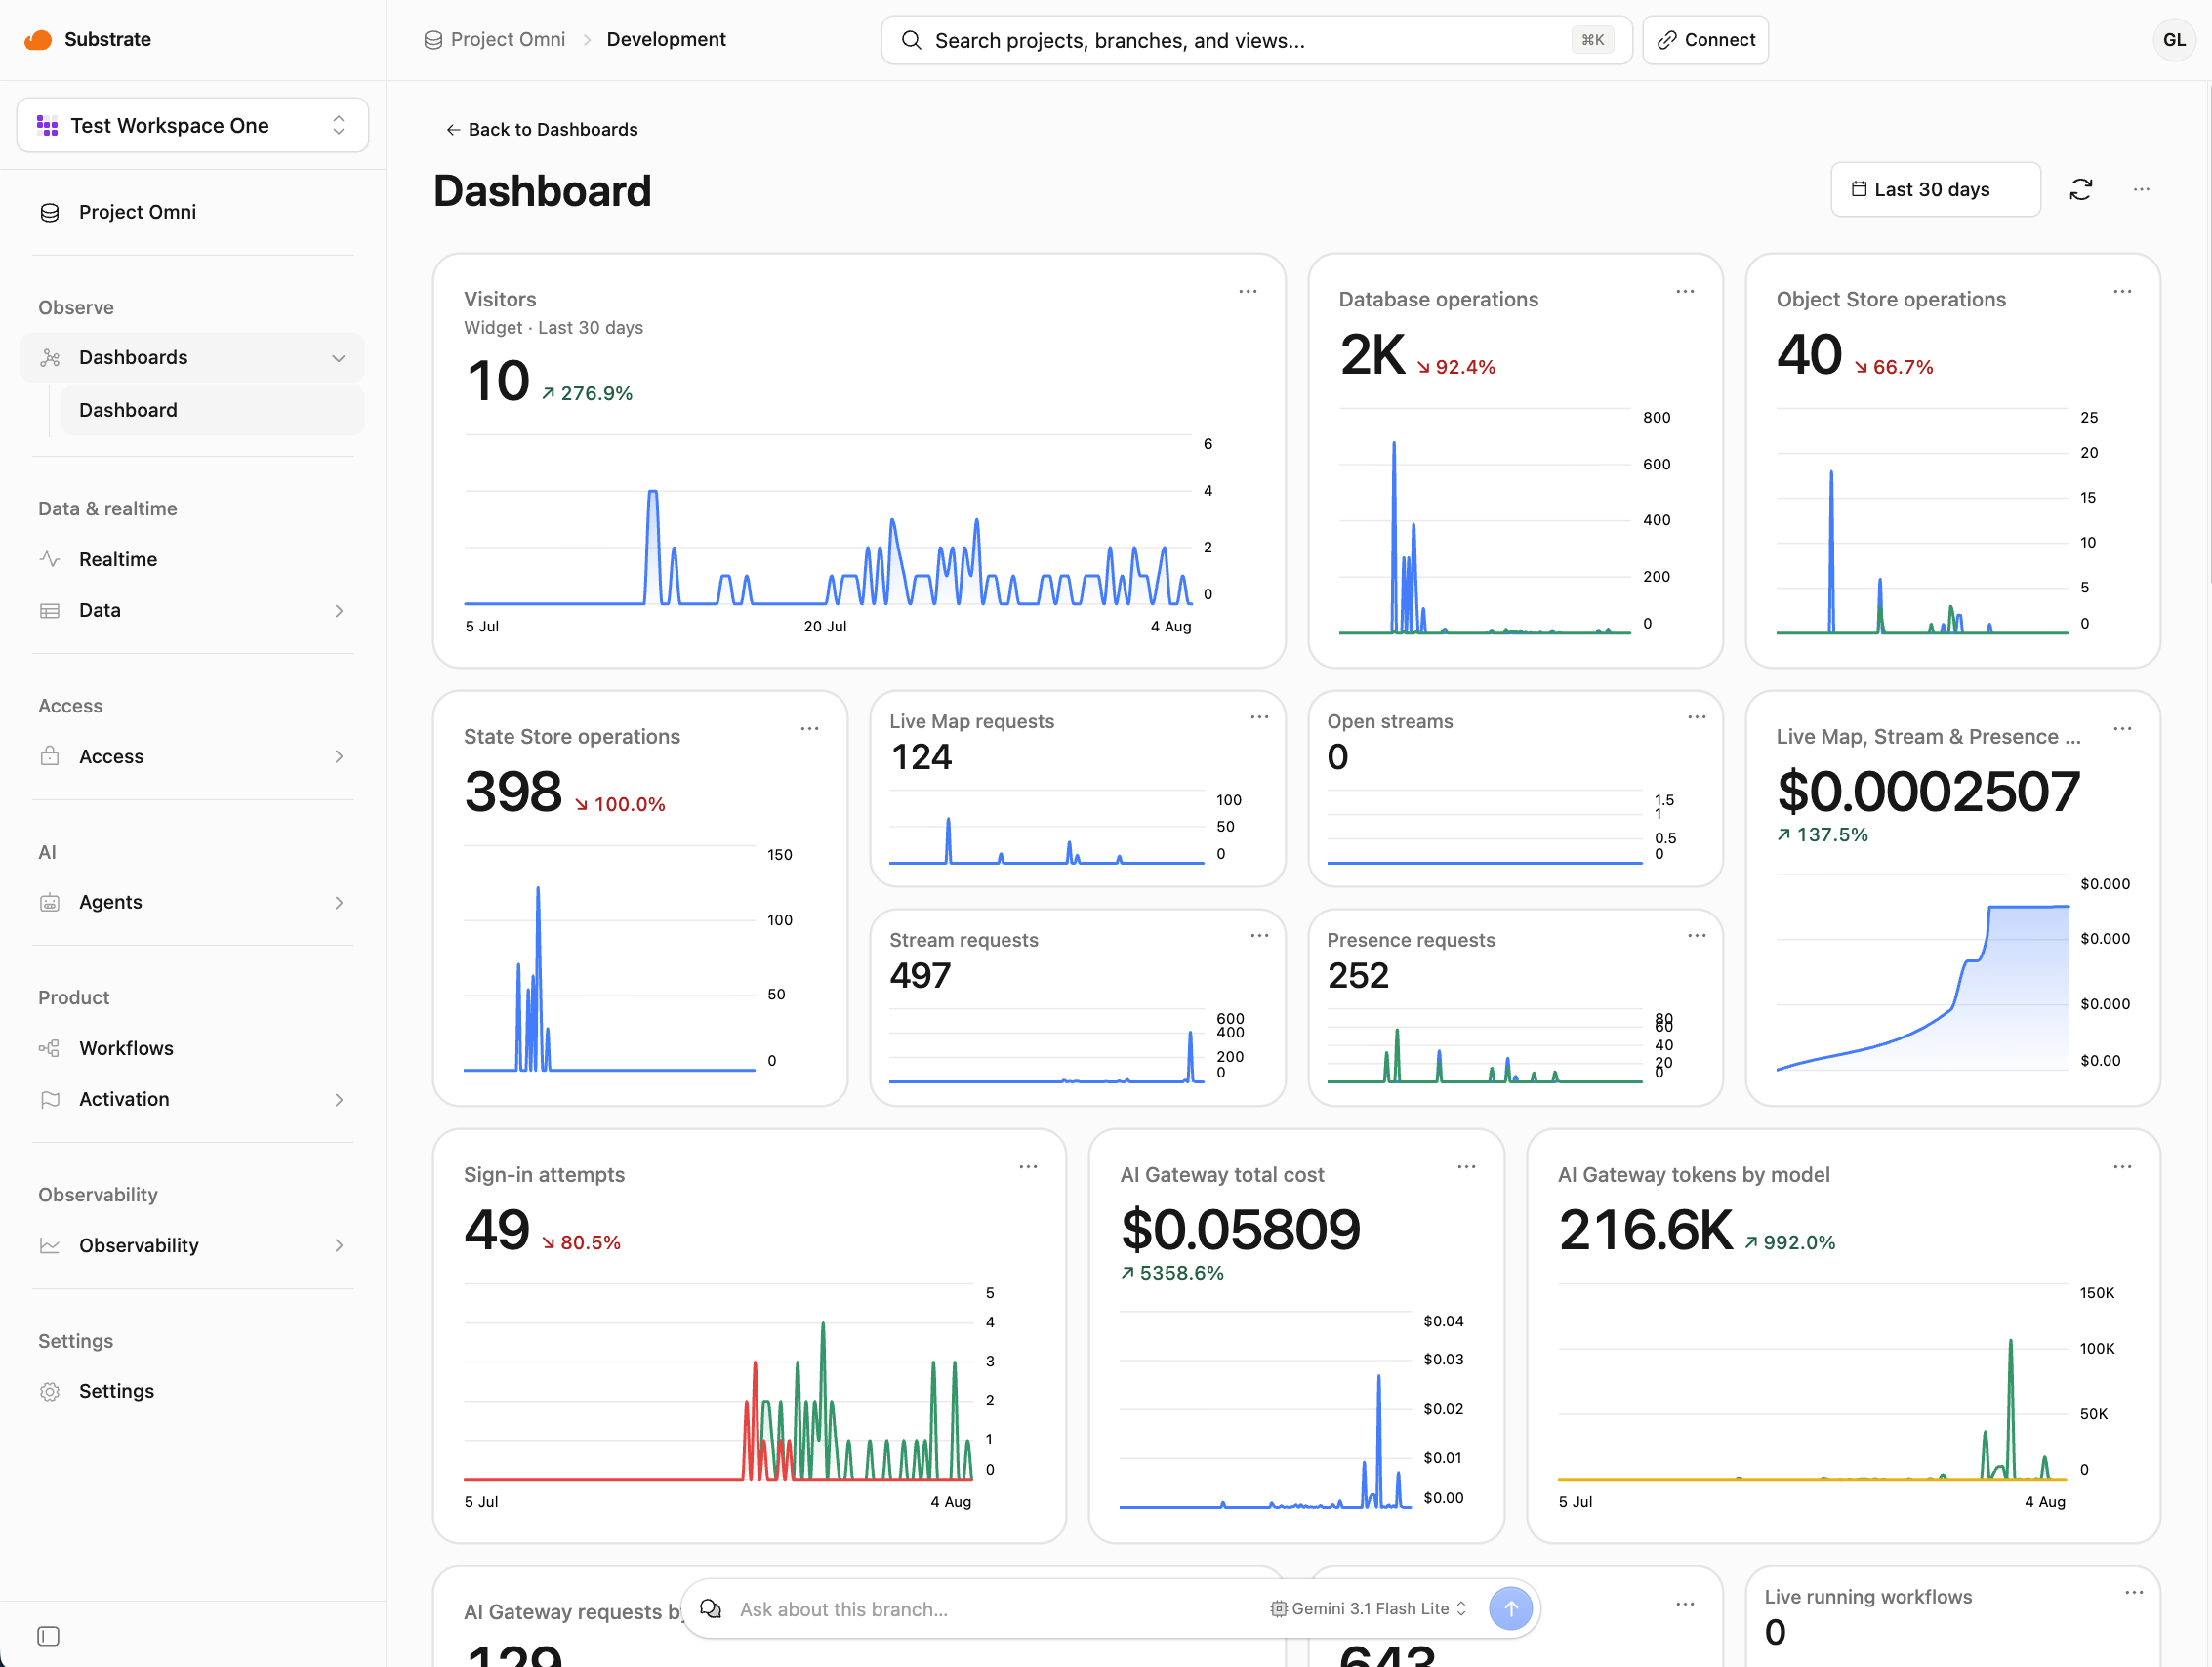This screenshot has width=2212, height=1667.
Task: Click the Visitors 276.9% change value
Action: click(x=587, y=393)
